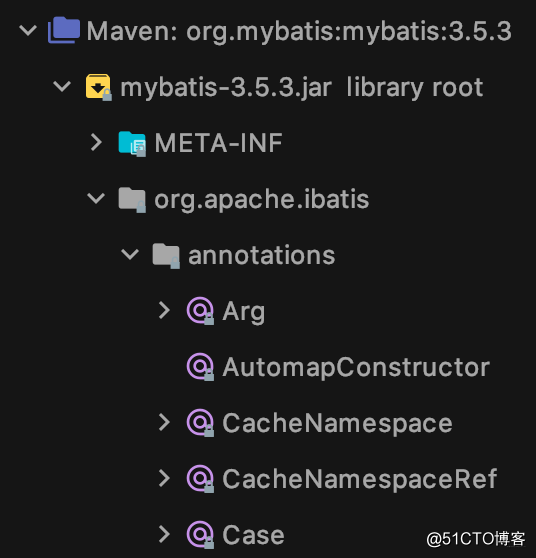536x558 pixels.
Task: Click the Arg annotation icon
Action: (x=200, y=311)
